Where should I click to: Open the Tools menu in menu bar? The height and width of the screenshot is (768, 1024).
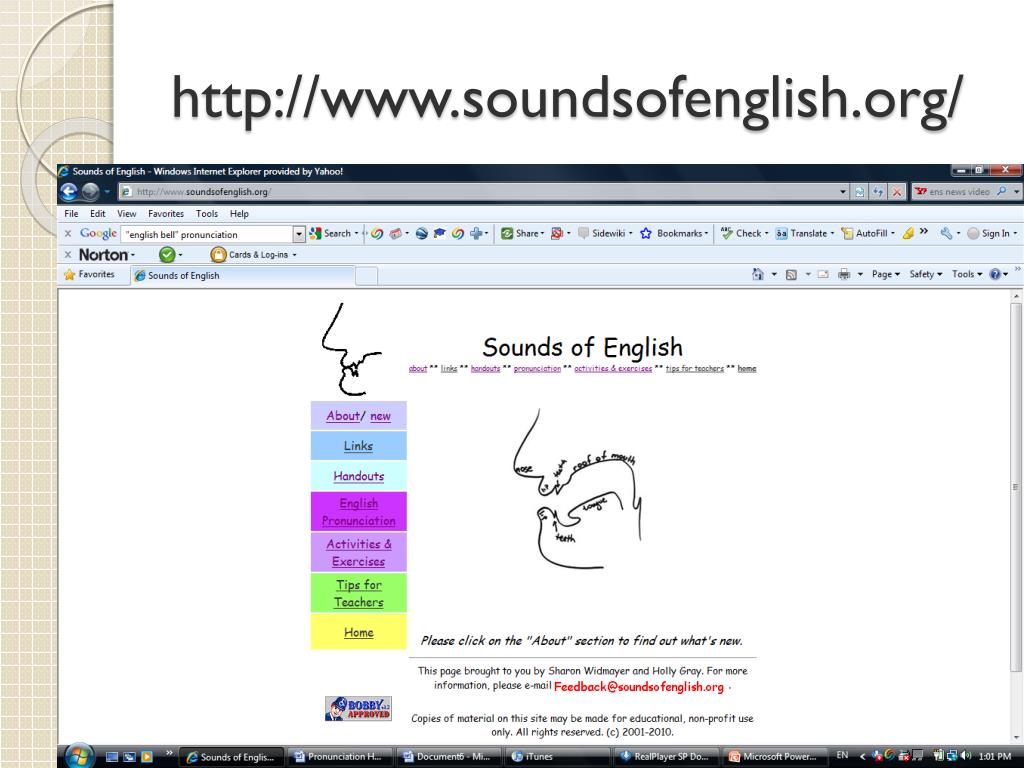207,214
